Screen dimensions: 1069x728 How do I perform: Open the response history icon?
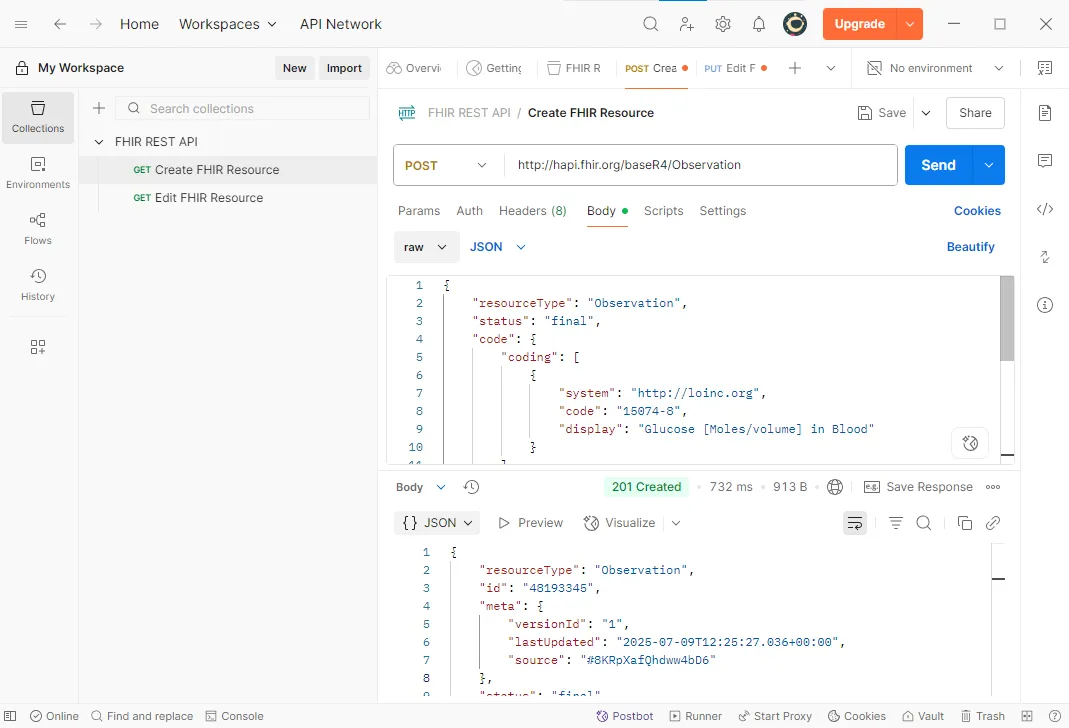click(471, 487)
